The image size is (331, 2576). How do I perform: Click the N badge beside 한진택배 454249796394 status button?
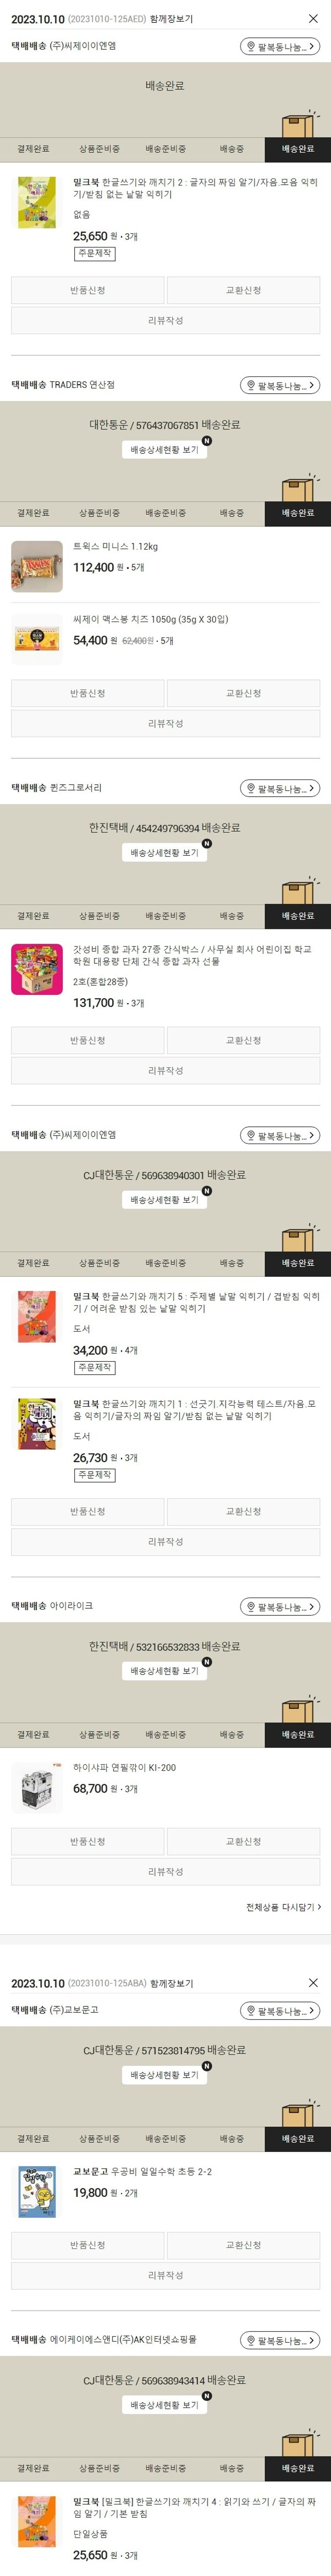[x=207, y=844]
